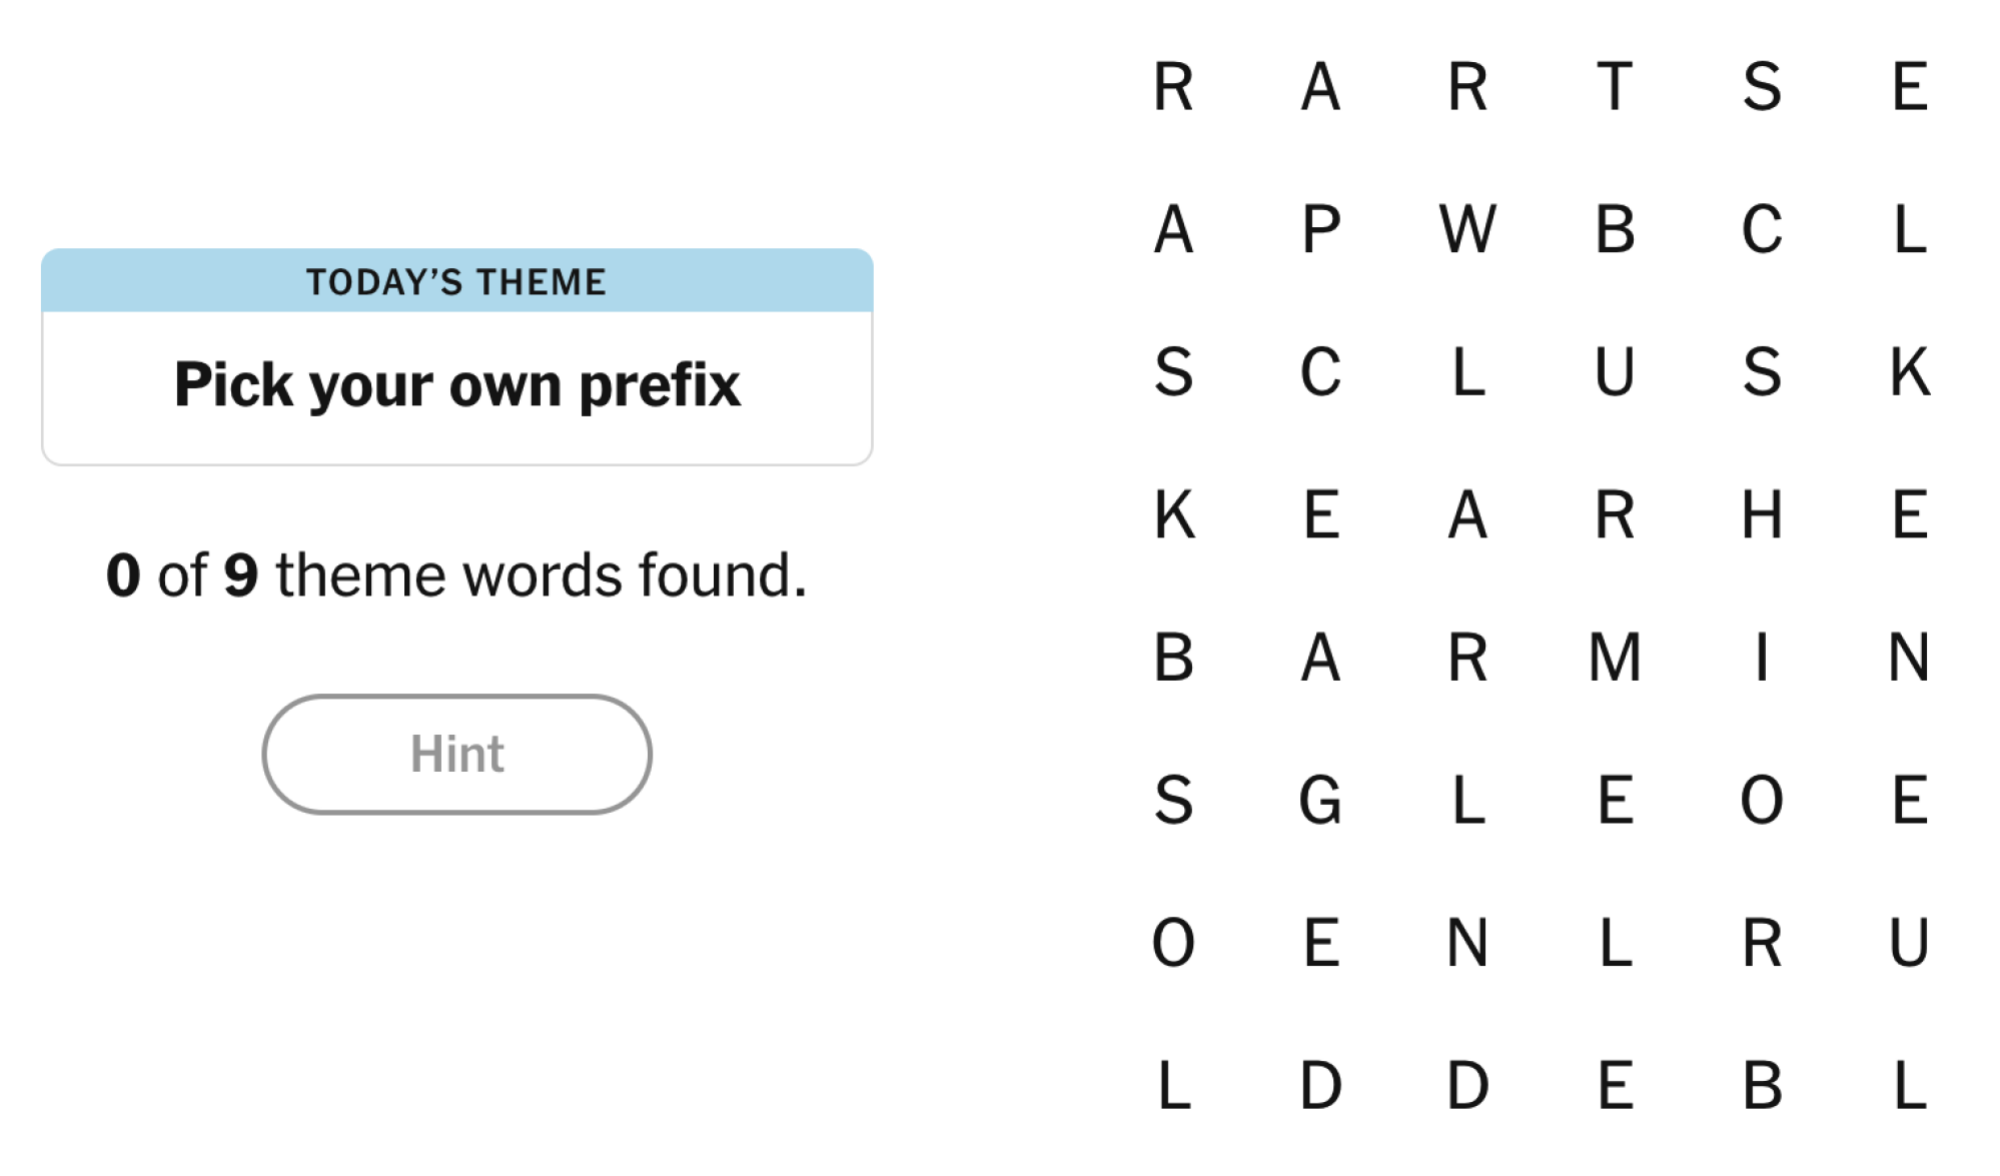
Task: Select the letter G in the grid
Action: (x=1320, y=801)
